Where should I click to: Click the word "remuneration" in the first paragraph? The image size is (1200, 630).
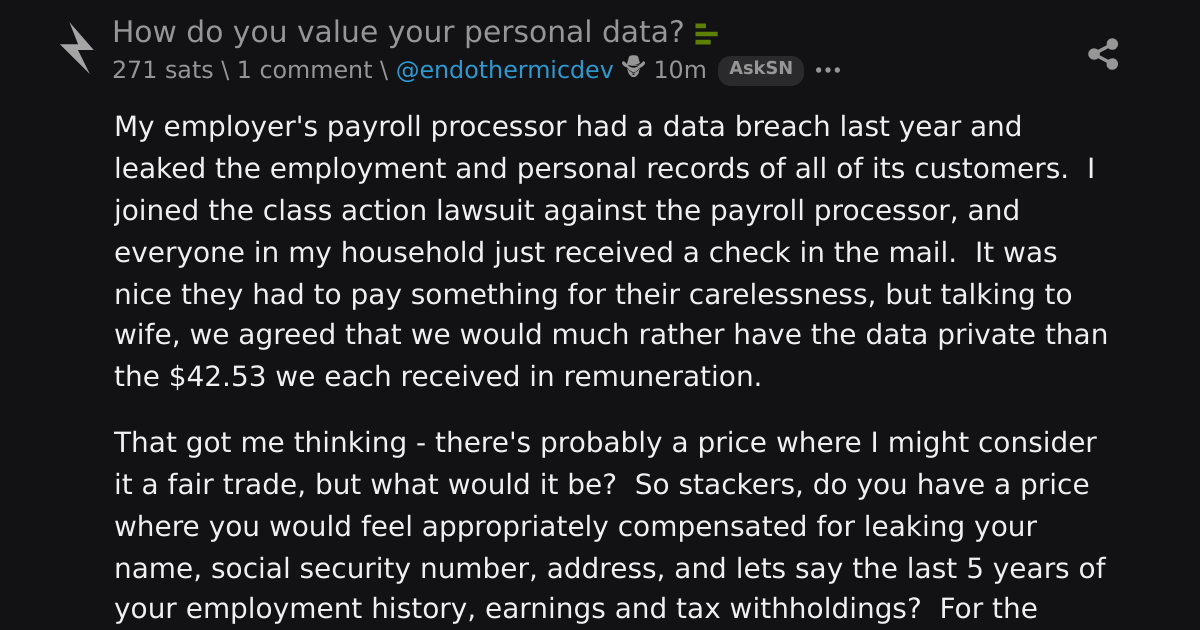[660, 378]
